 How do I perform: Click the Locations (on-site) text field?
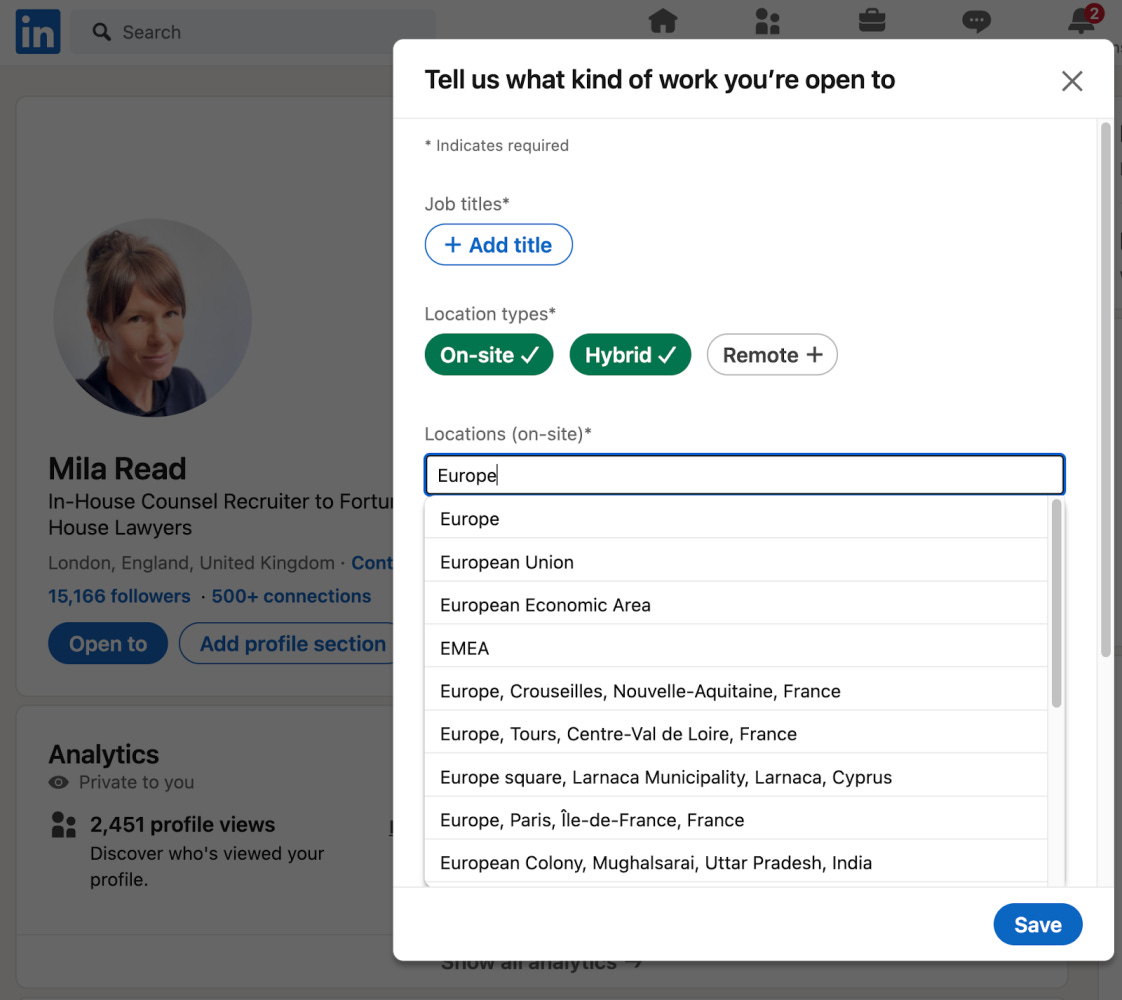pos(744,475)
